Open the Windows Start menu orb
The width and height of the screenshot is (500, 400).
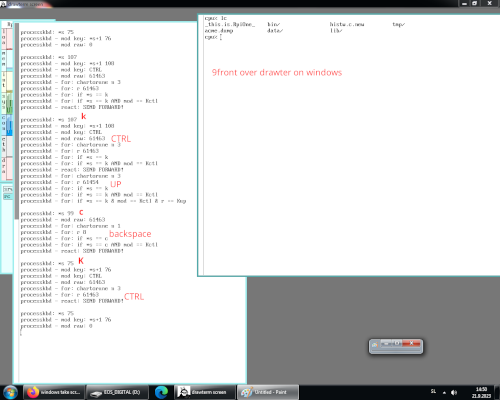10,392
